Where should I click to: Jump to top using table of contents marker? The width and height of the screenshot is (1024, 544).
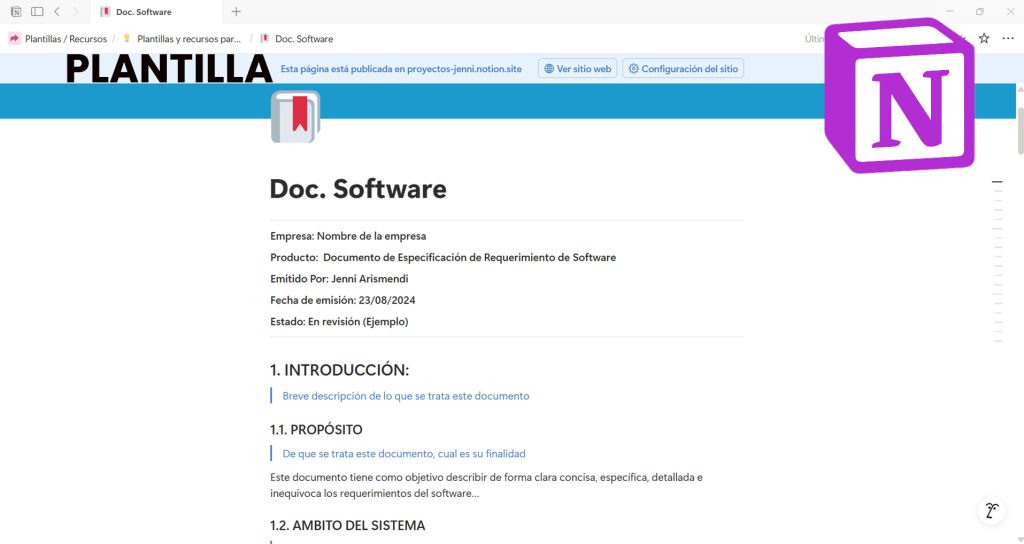996,183
